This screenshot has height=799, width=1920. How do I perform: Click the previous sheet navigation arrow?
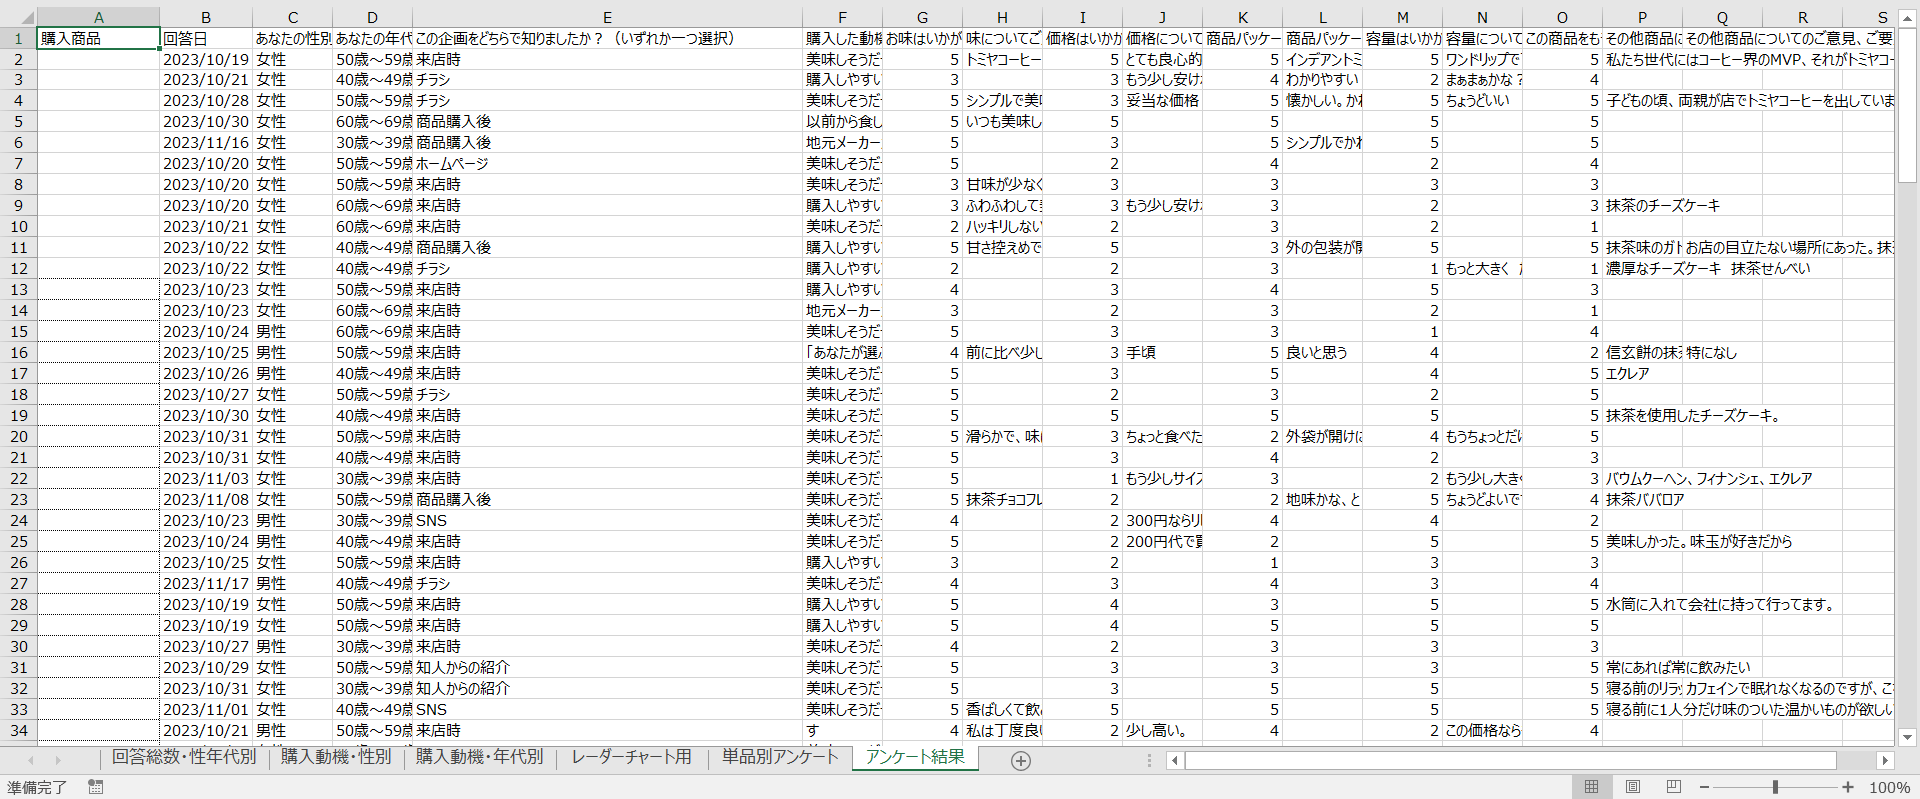point(31,761)
